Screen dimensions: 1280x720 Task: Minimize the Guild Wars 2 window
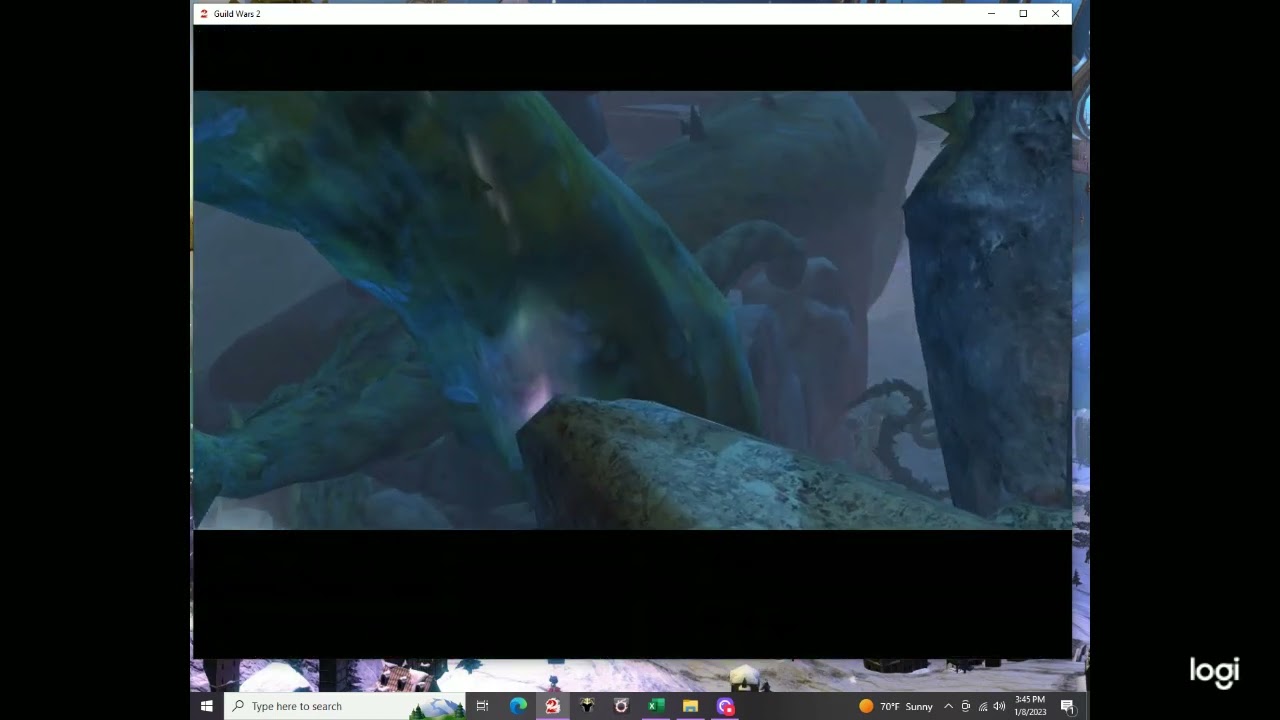click(991, 14)
